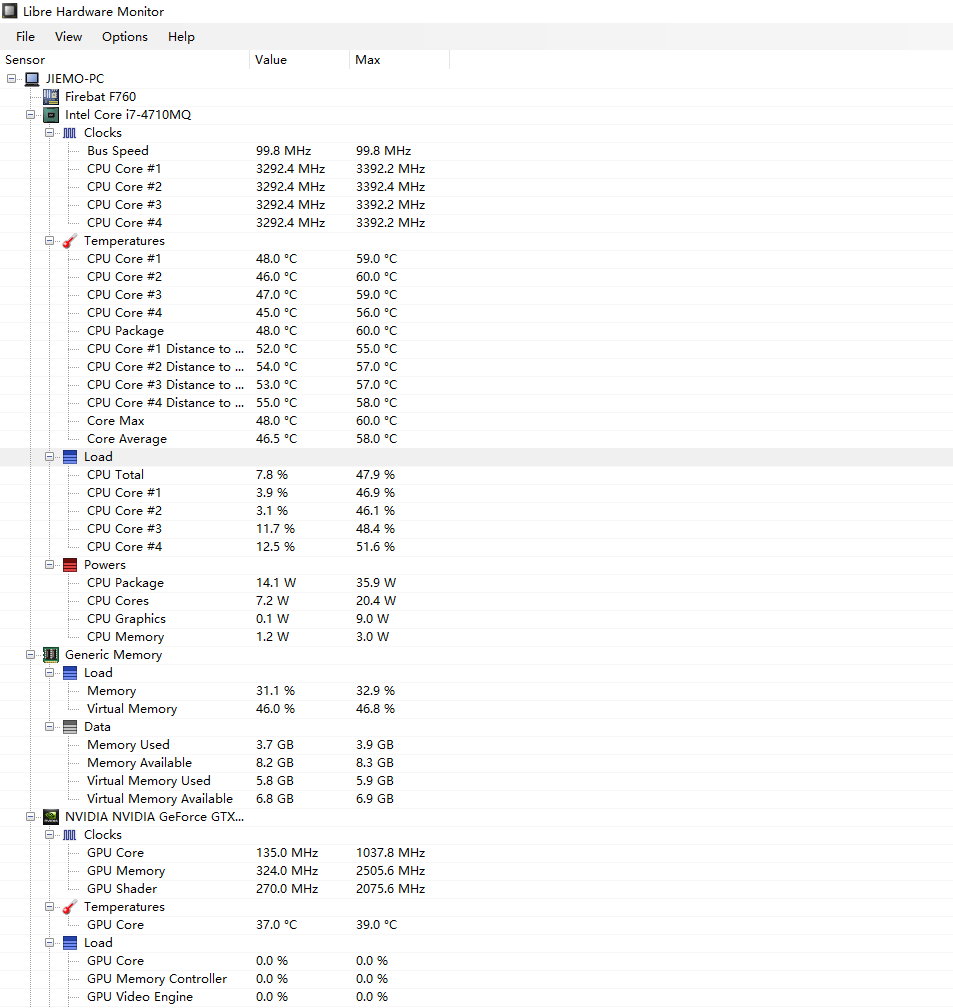Select the GPU Memory Controller row

point(476,979)
